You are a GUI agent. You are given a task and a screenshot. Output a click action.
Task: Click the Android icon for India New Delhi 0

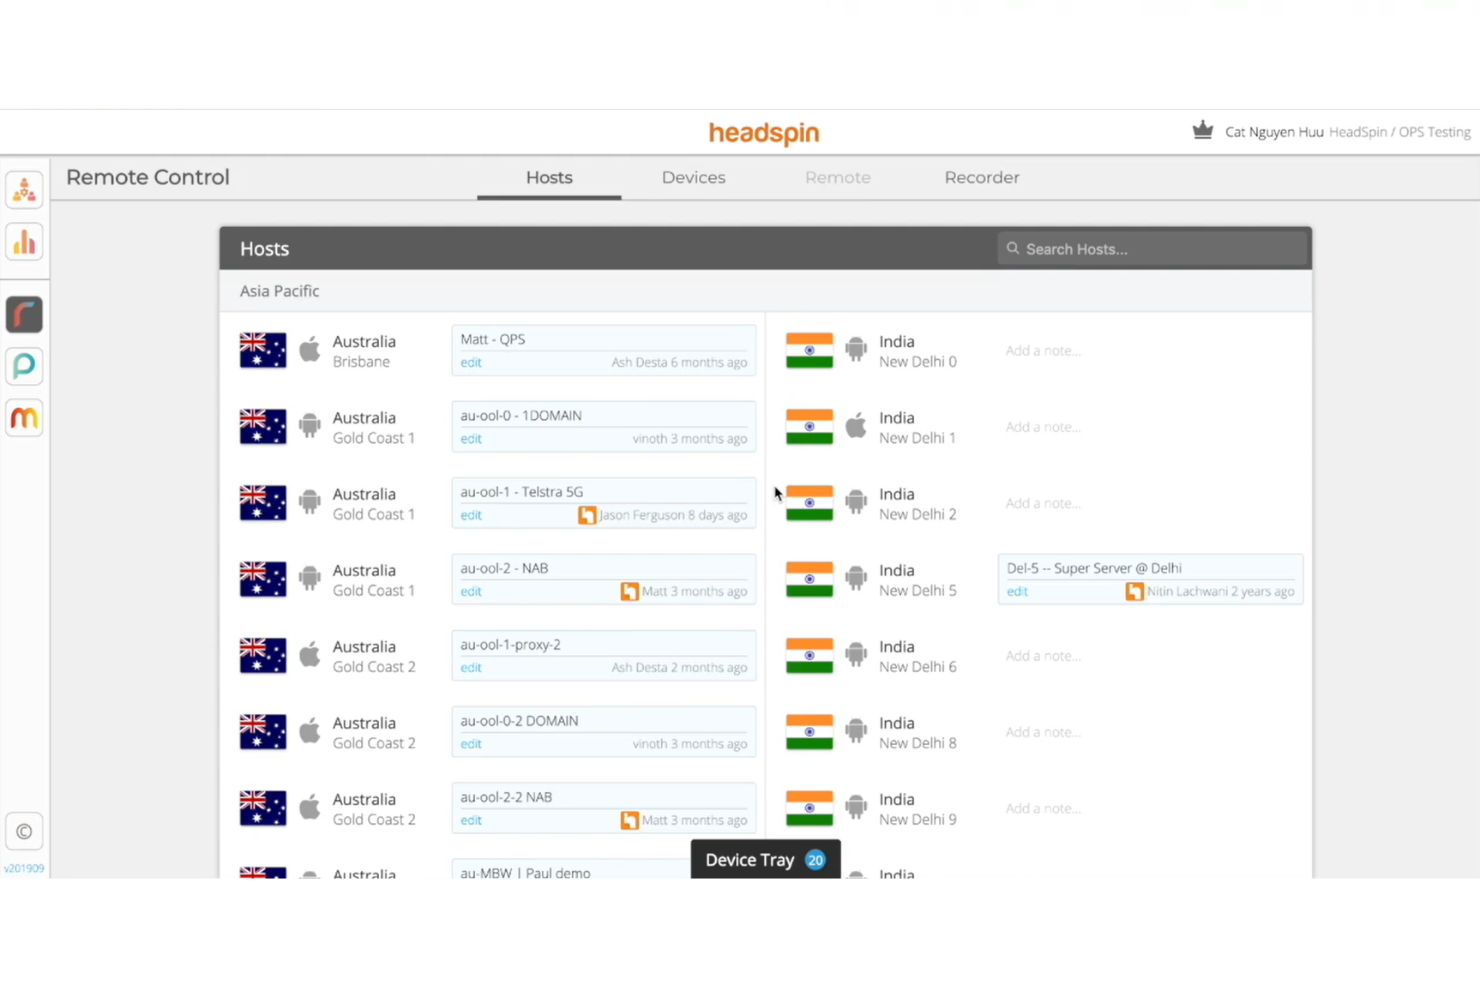point(856,350)
